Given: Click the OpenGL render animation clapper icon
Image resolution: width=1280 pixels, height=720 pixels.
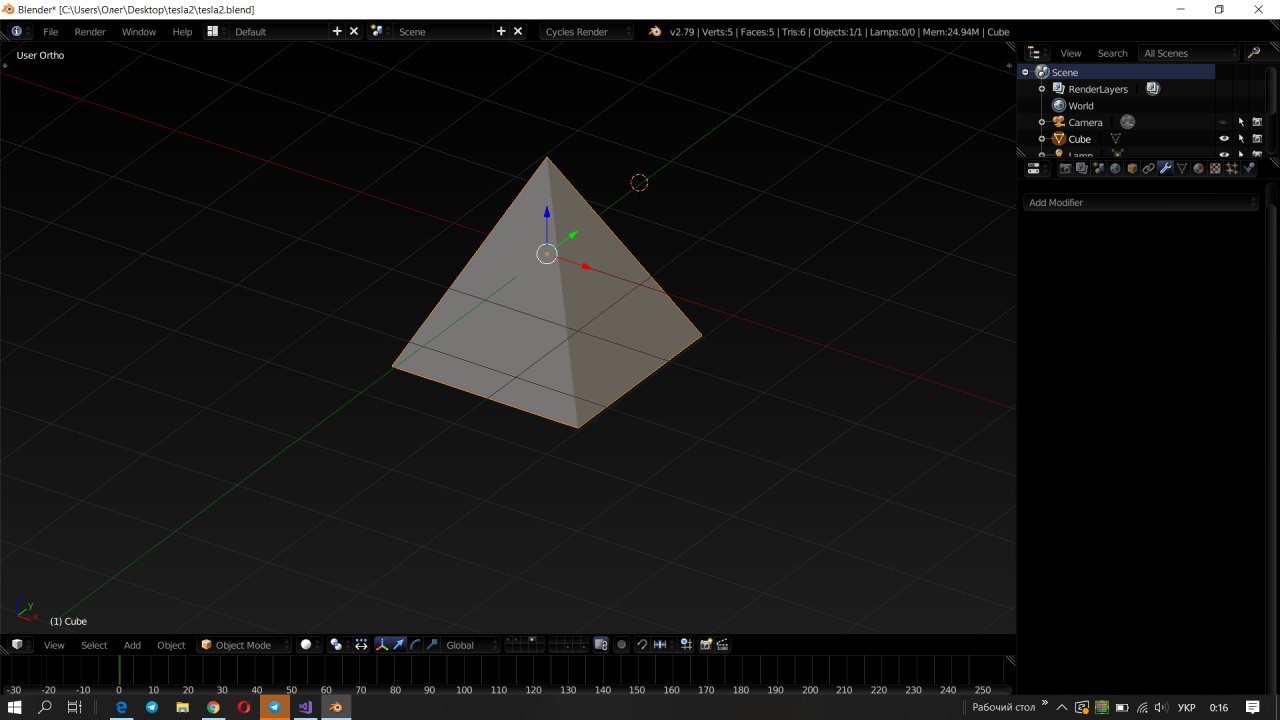Looking at the screenshot, I should click(723, 645).
